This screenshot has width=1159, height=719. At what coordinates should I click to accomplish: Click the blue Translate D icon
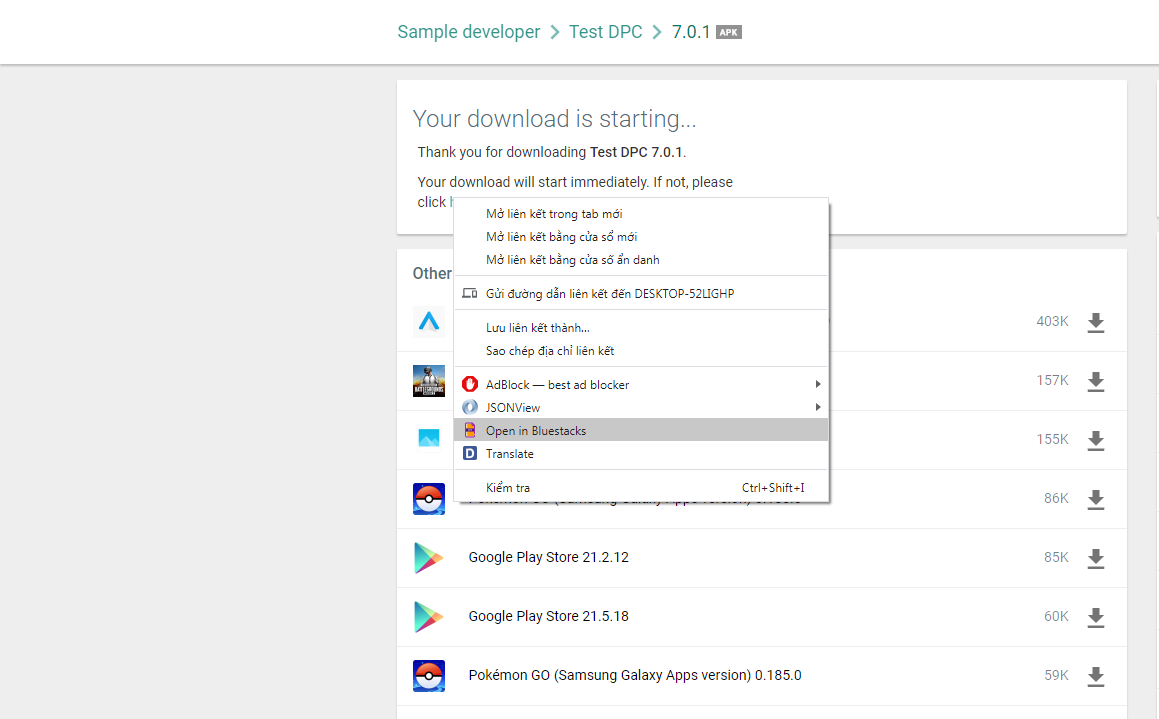tap(469, 453)
